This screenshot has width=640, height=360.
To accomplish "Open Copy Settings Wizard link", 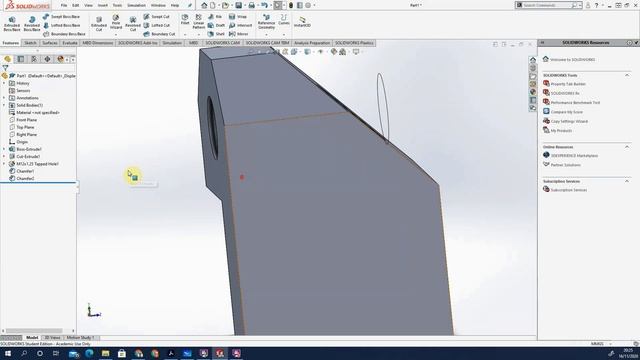I will (569, 122).
